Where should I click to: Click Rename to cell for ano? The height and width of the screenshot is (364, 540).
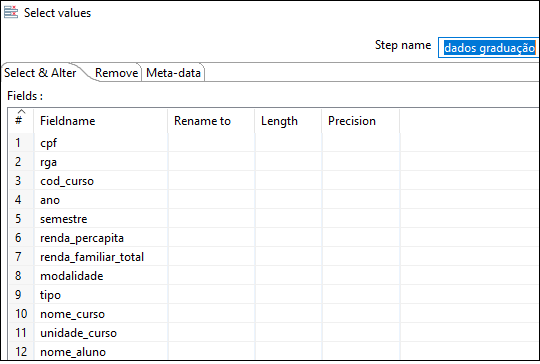[211, 200]
